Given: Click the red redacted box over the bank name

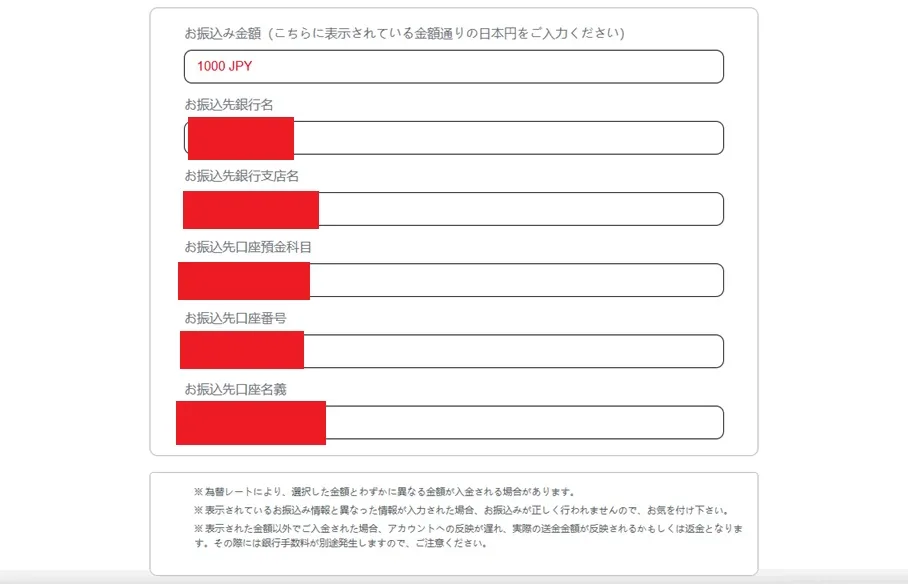Looking at the screenshot, I should click(x=239, y=139).
